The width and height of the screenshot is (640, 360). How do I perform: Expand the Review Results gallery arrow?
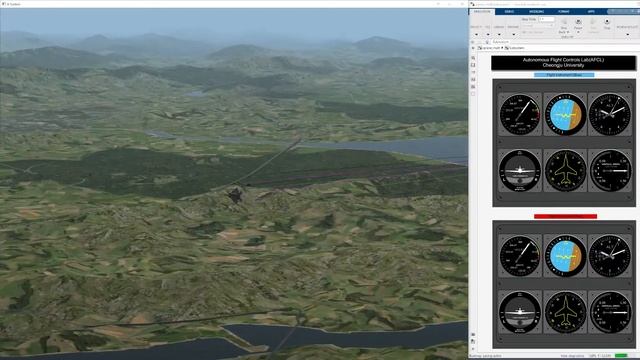(x=628, y=34)
